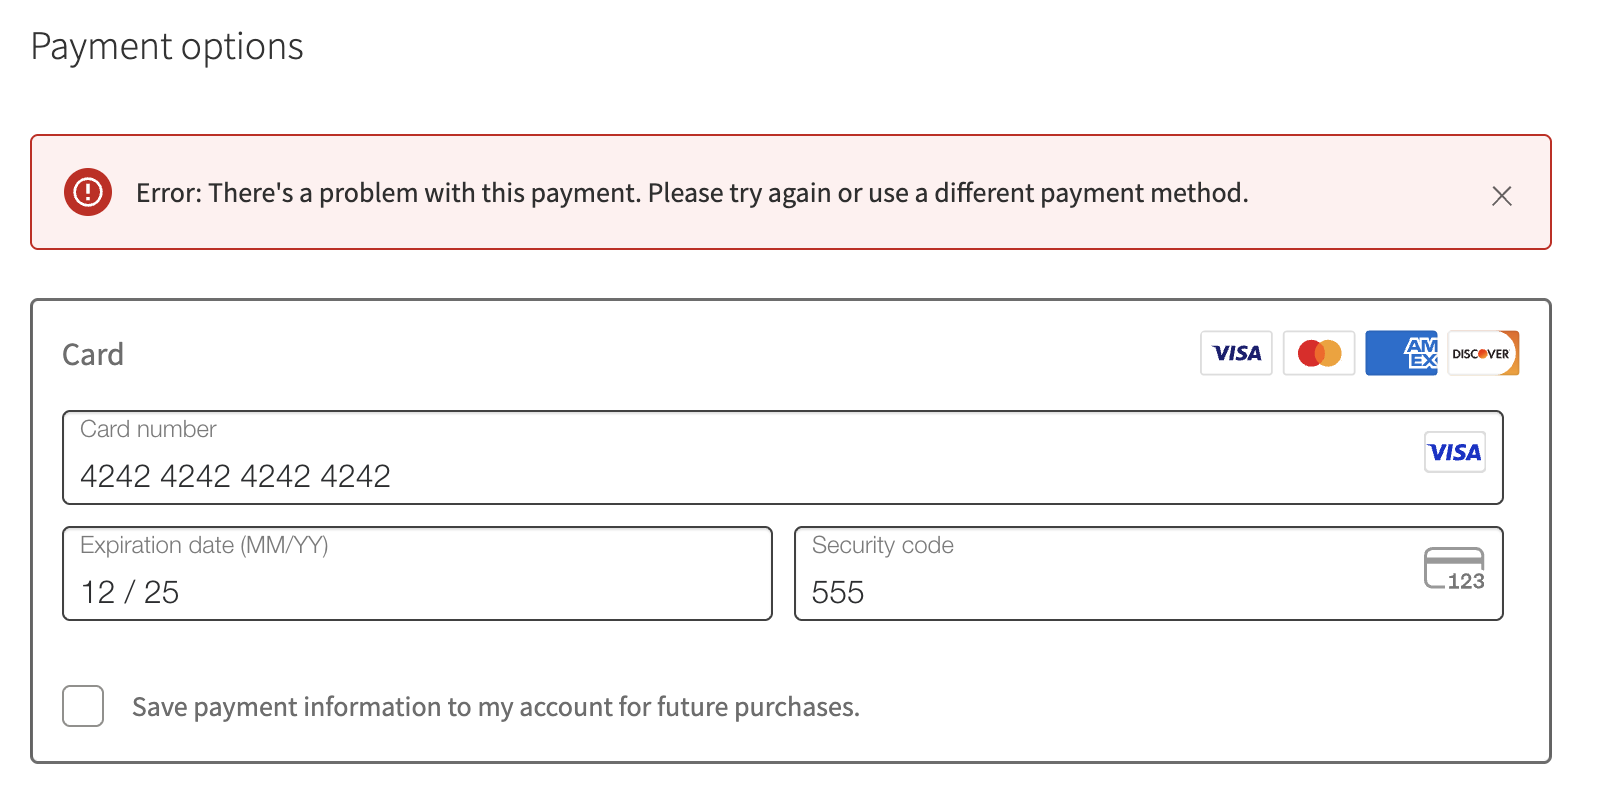Click the Card number field label
1602x810 pixels.
click(x=148, y=429)
